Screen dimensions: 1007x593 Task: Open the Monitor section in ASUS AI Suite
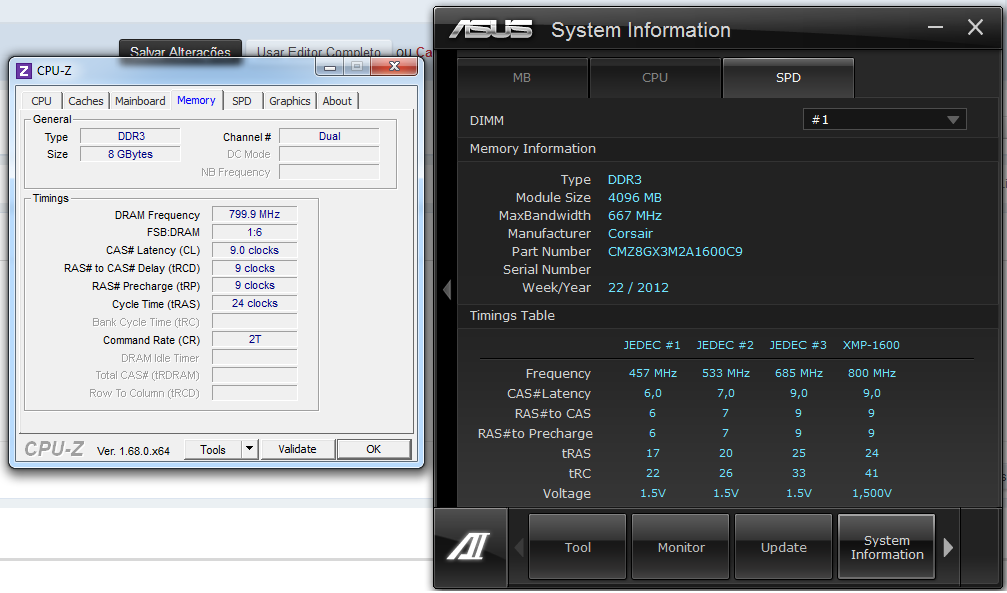coord(681,547)
